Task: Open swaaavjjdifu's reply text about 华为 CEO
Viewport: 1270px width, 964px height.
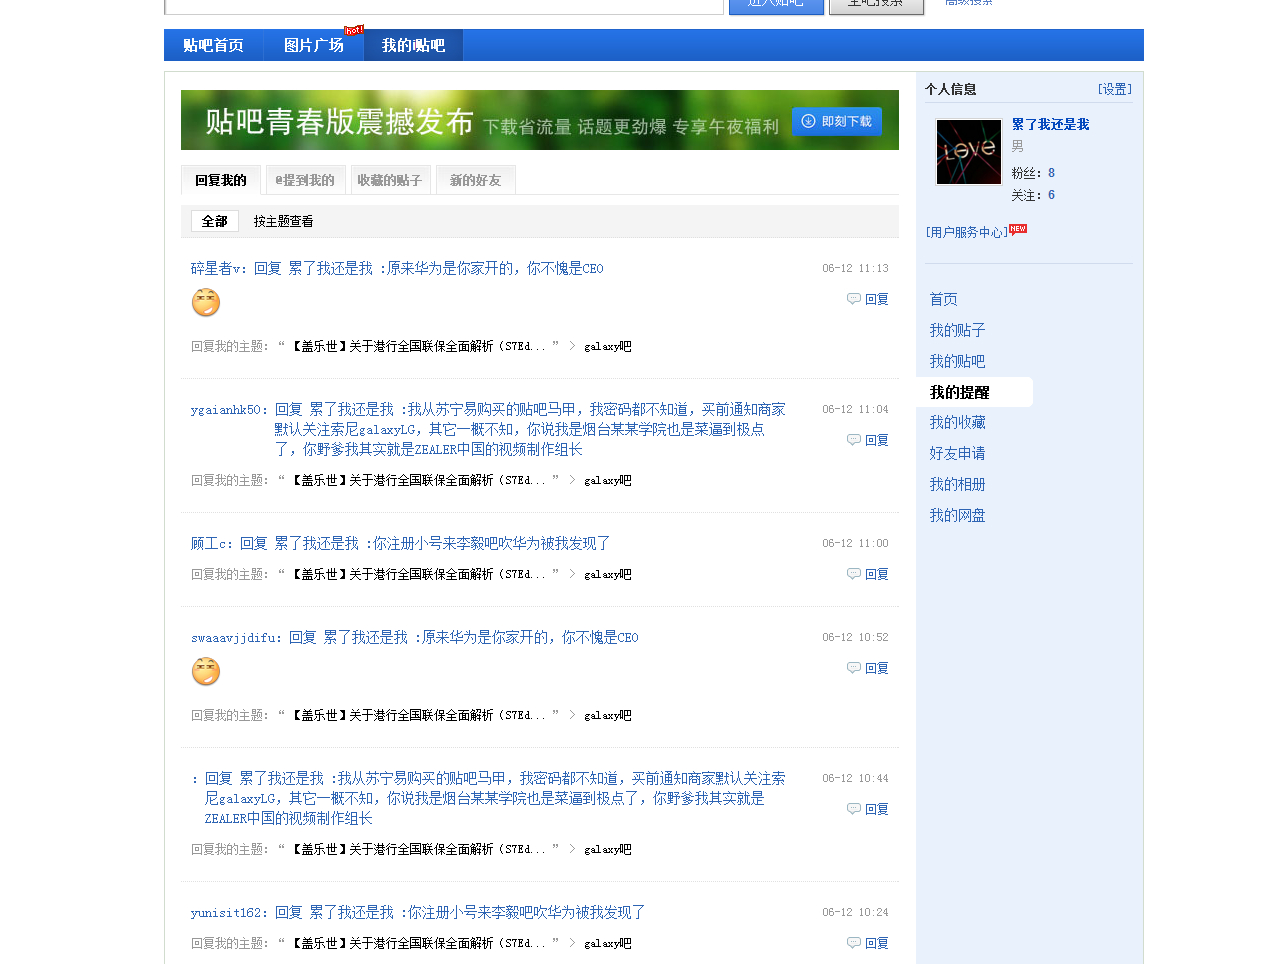Action: (464, 637)
